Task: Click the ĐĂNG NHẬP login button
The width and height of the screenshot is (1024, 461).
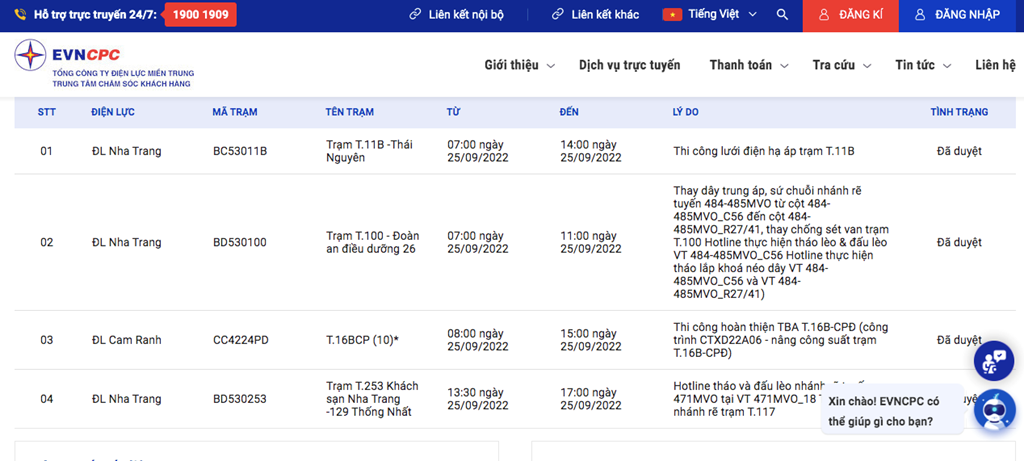Action: [966, 15]
